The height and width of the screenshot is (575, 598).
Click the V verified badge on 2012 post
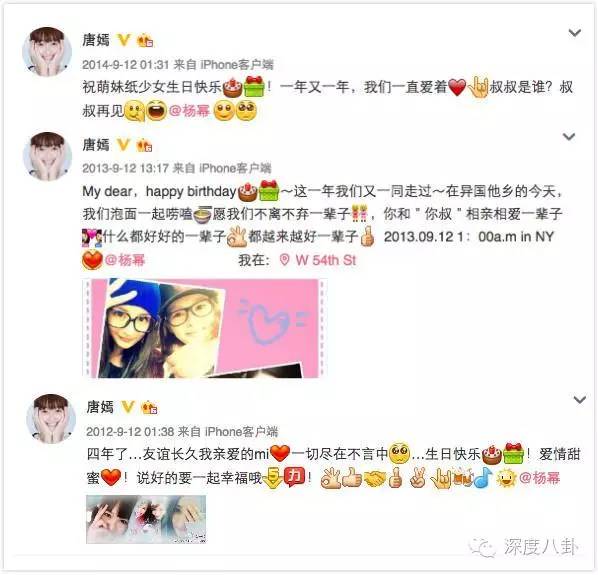click(128, 407)
